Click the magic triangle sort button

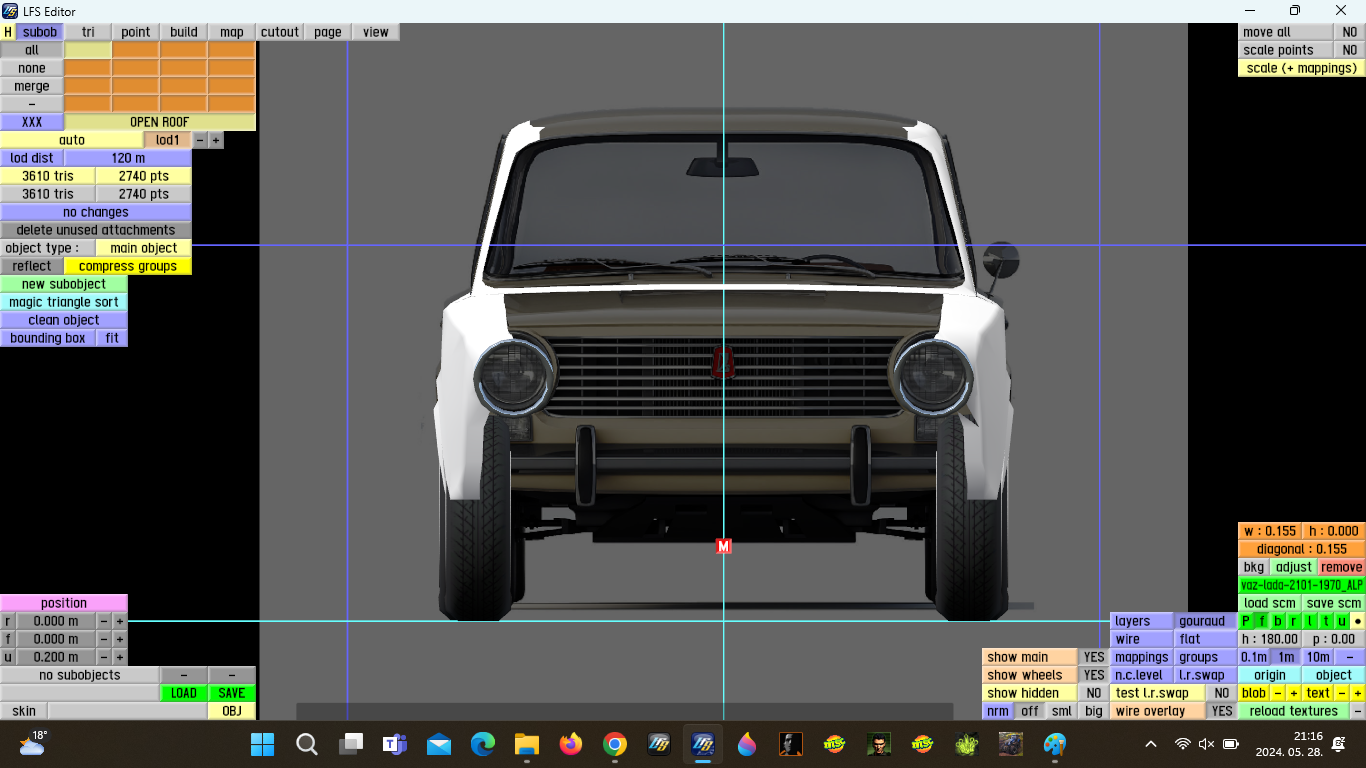pos(64,302)
